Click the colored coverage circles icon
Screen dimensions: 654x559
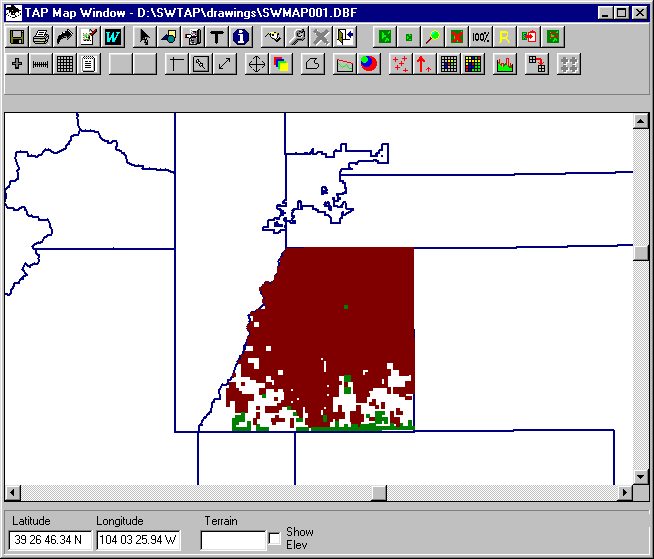(369, 64)
